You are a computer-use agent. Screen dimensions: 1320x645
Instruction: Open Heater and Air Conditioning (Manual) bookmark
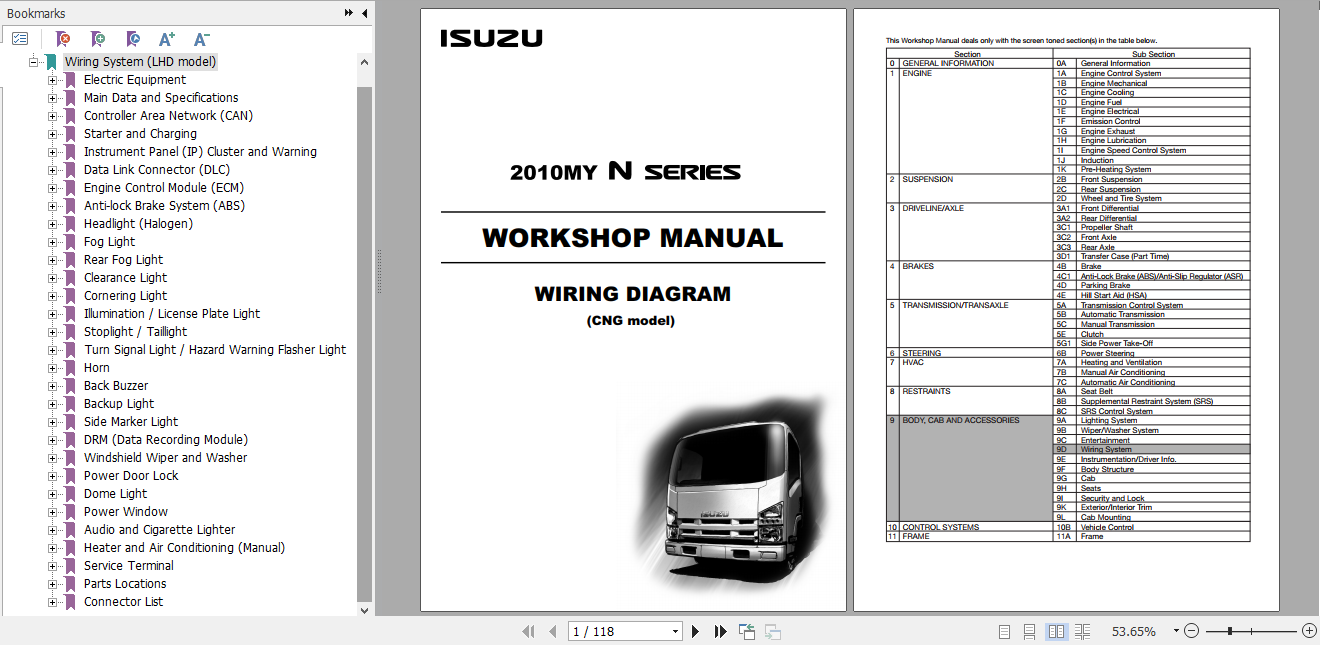(184, 548)
